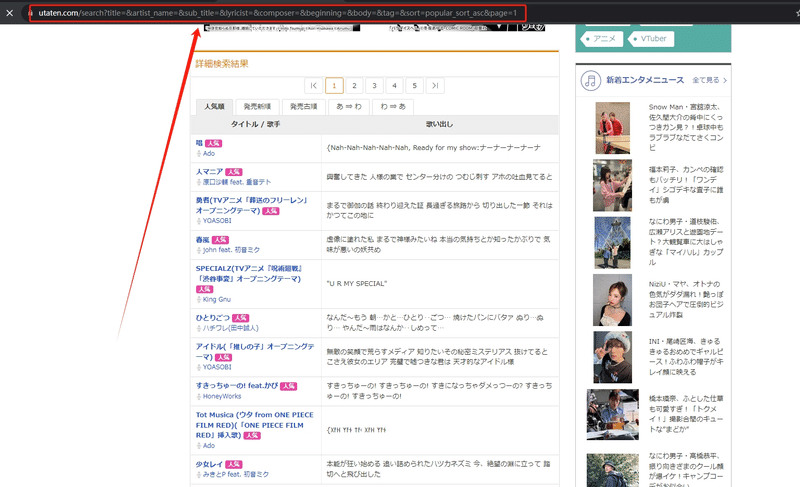Screen dimensions: 800x487
Task: Open the song SPECIALZ by King Gnu
Action: [x=249, y=273]
